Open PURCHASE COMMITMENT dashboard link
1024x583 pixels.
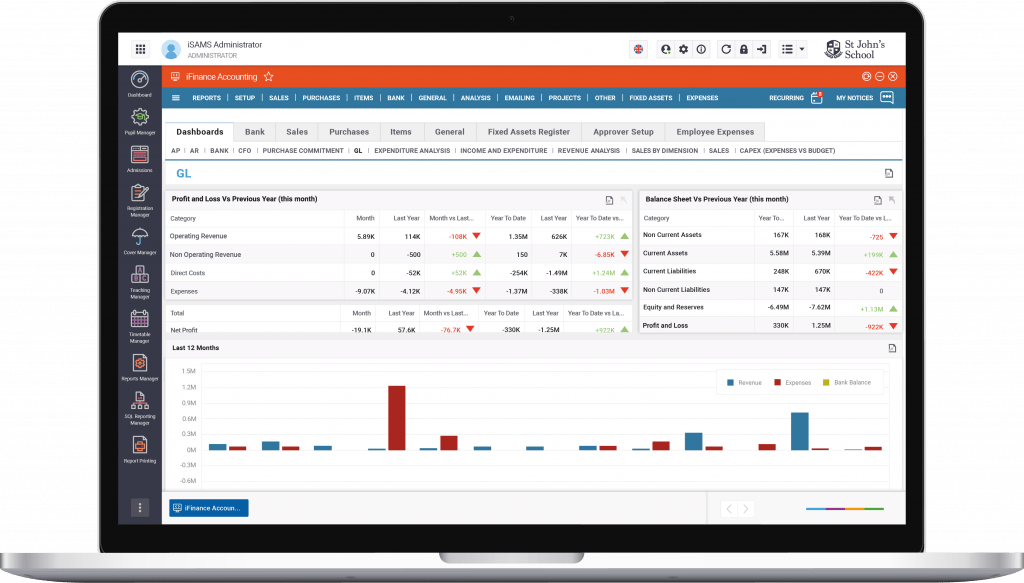click(x=303, y=151)
